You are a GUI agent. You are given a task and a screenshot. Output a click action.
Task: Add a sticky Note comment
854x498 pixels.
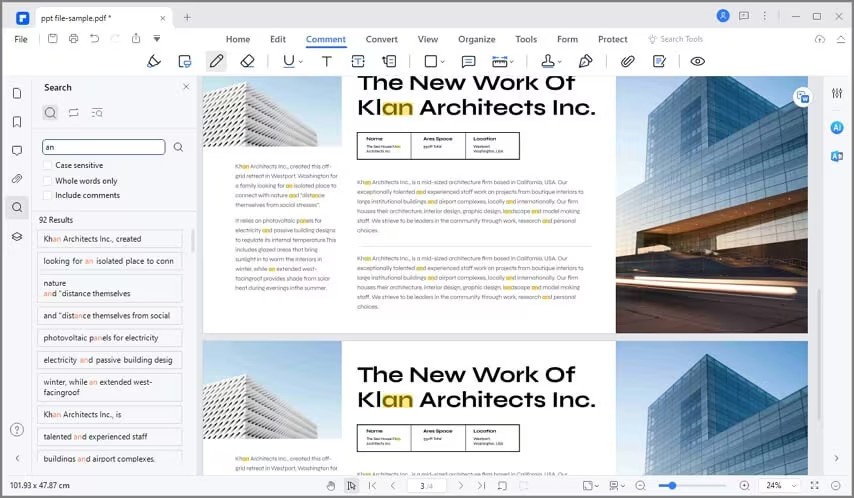(468, 62)
